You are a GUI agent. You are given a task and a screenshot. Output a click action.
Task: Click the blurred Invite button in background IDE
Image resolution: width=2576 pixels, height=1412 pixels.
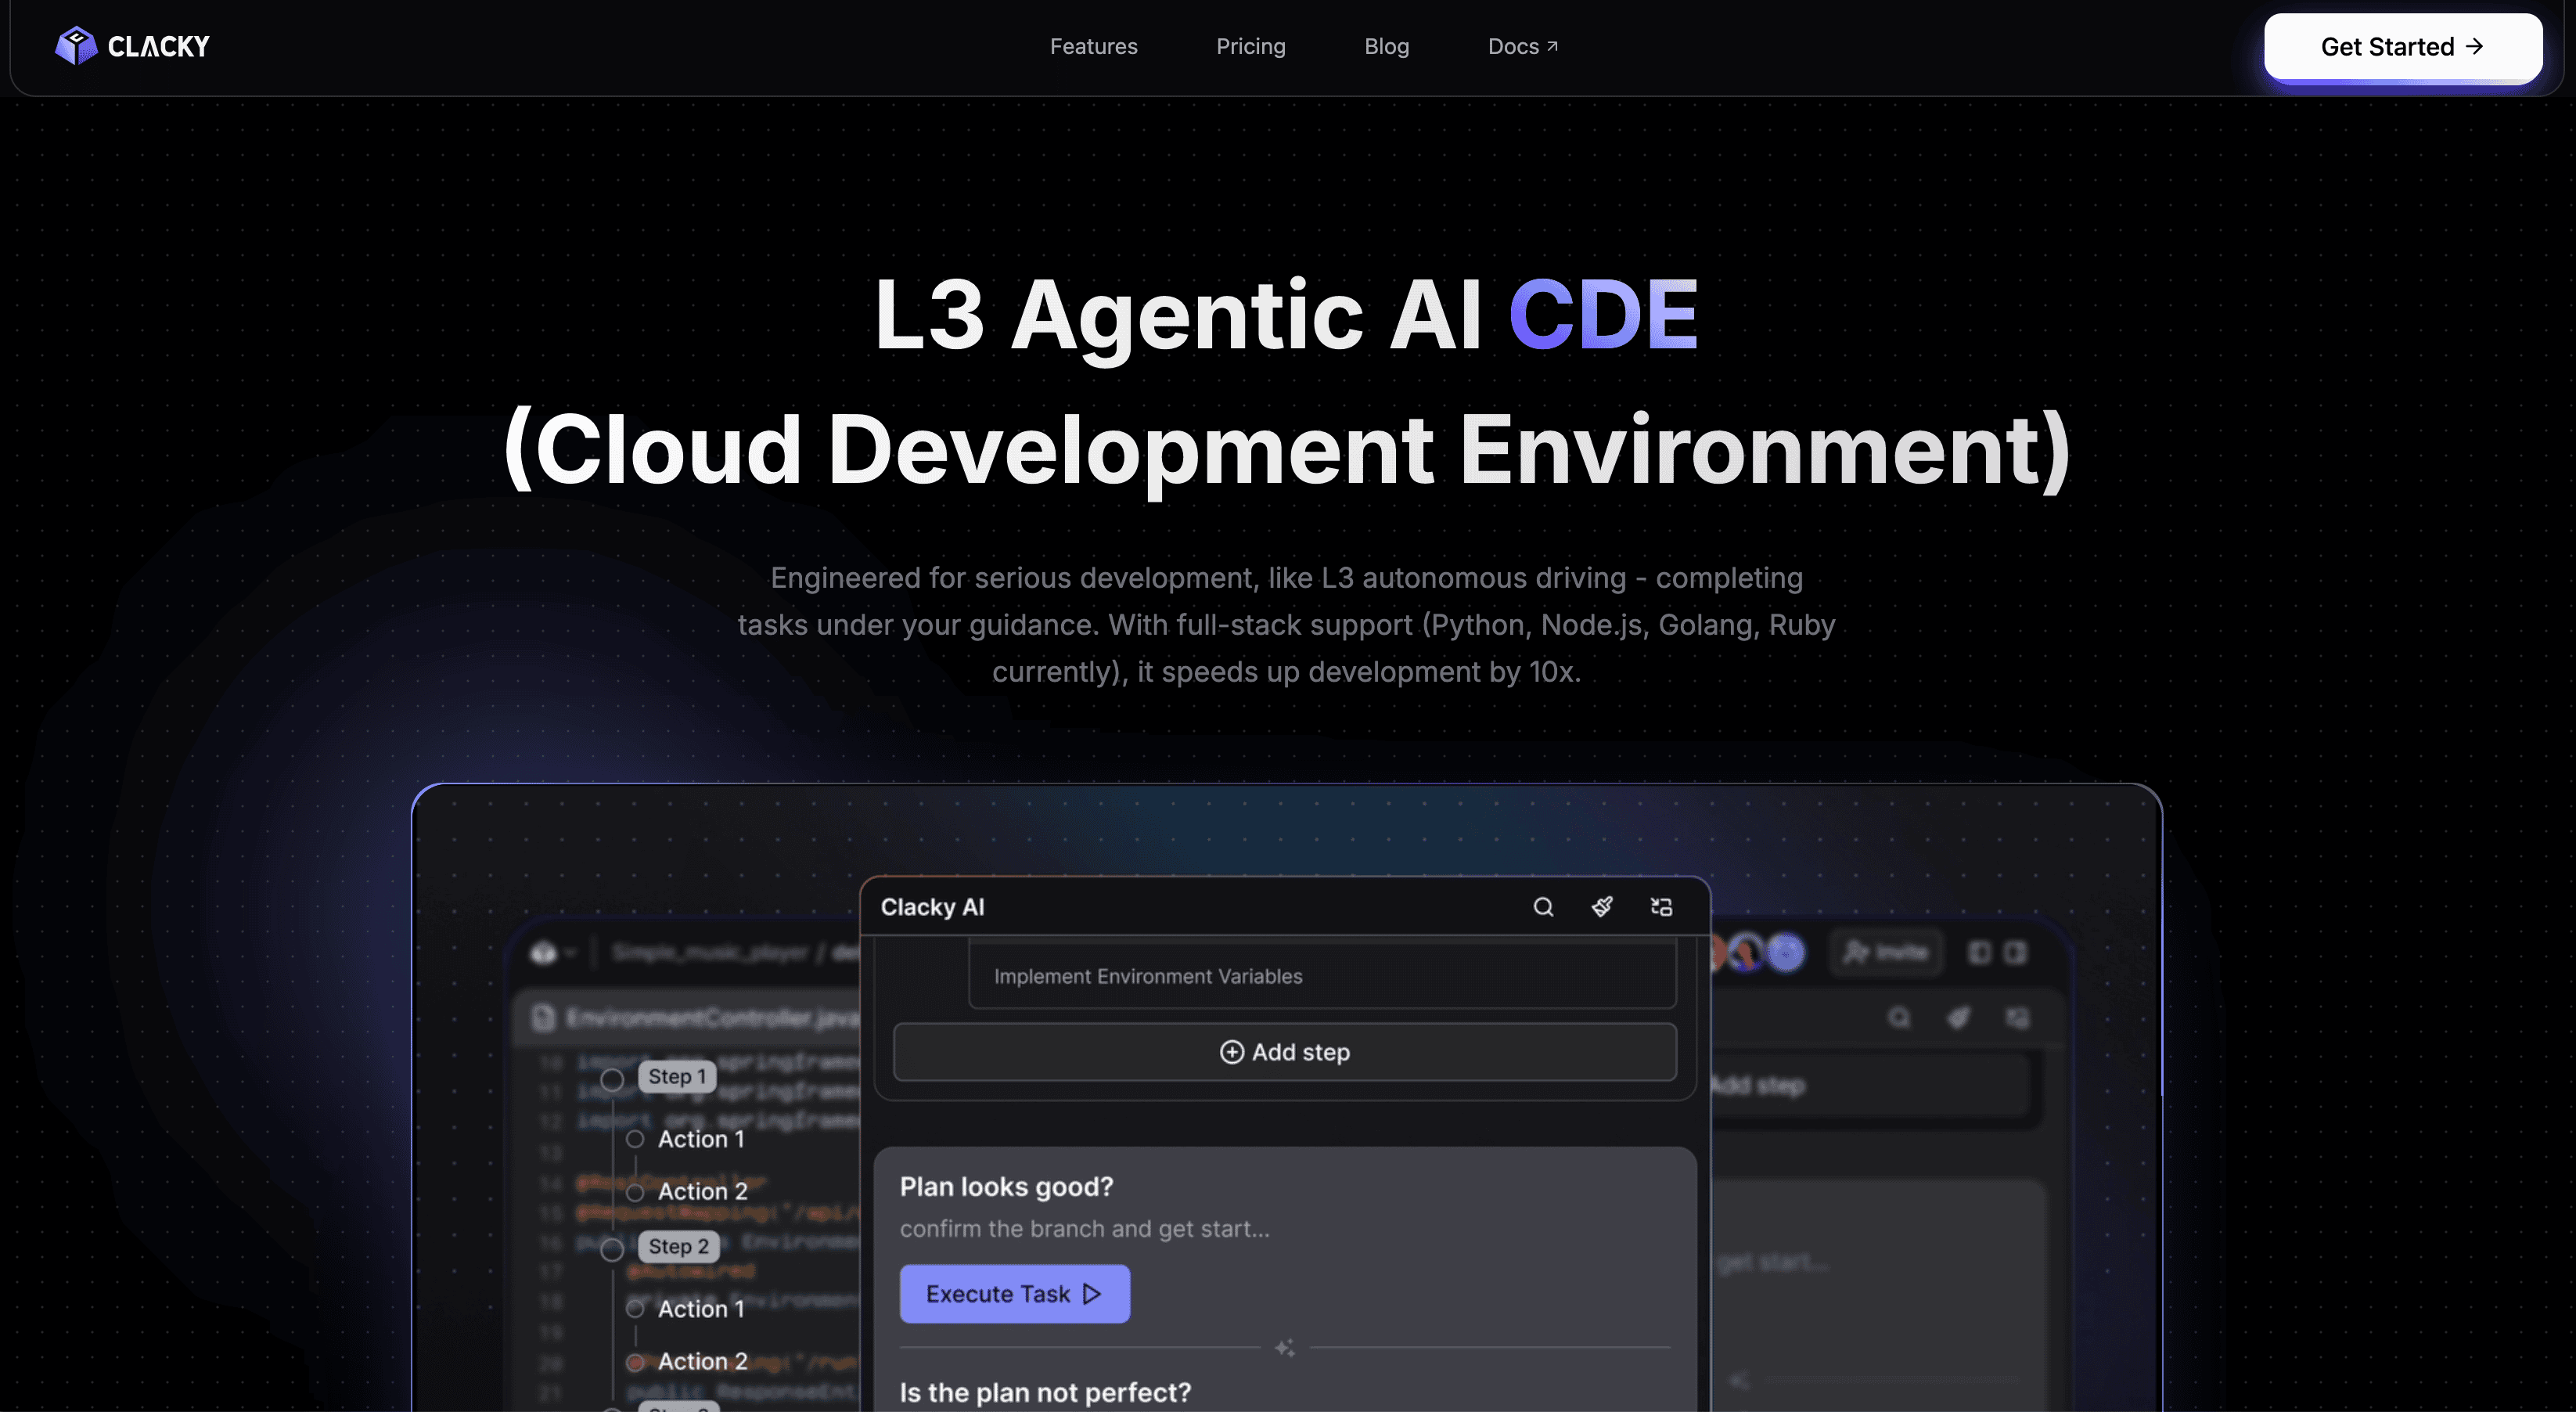click(1886, 952)
